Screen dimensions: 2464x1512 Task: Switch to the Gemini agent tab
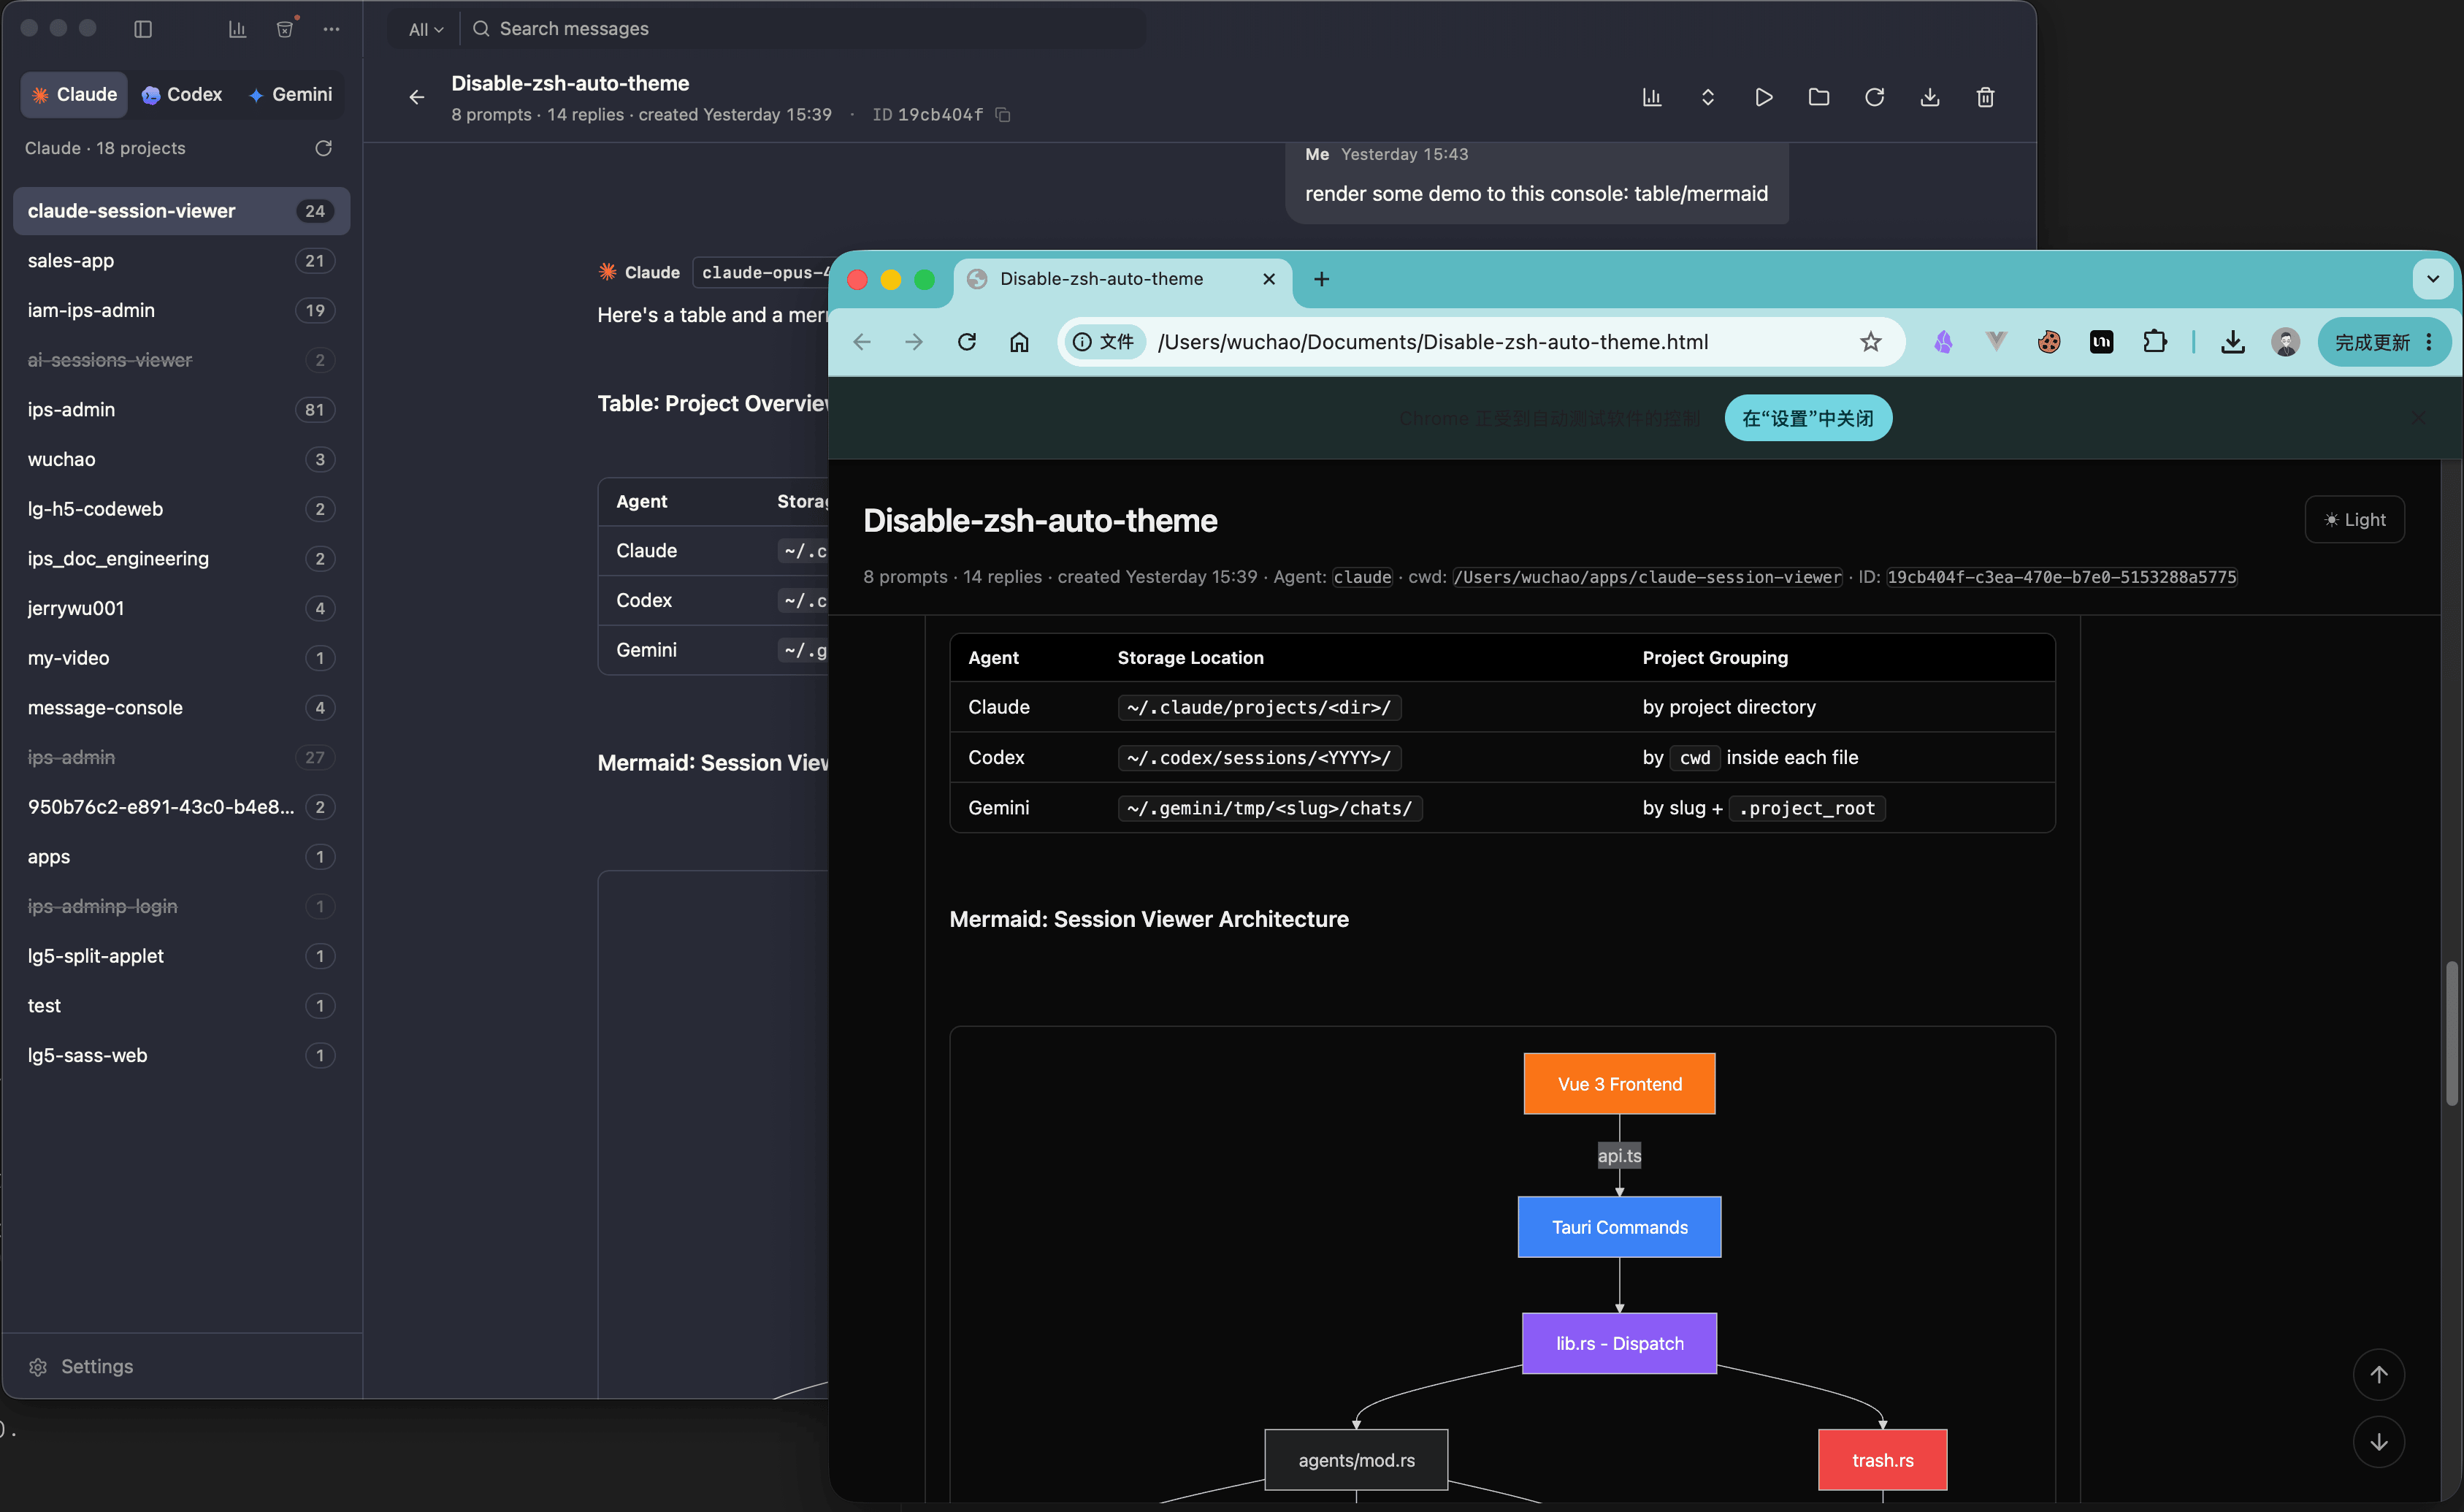pyautogui.click(x=290, y=95)
